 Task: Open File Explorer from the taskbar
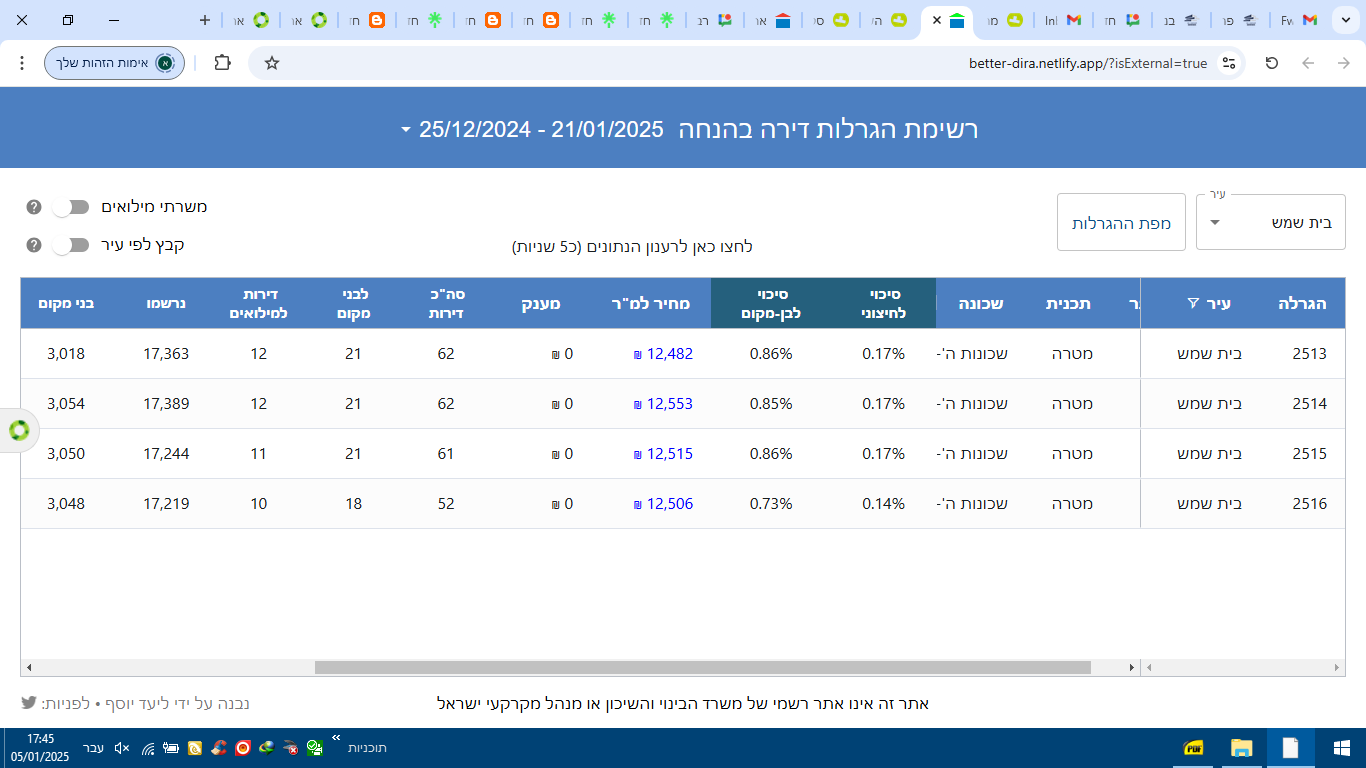pos(1242,748)
